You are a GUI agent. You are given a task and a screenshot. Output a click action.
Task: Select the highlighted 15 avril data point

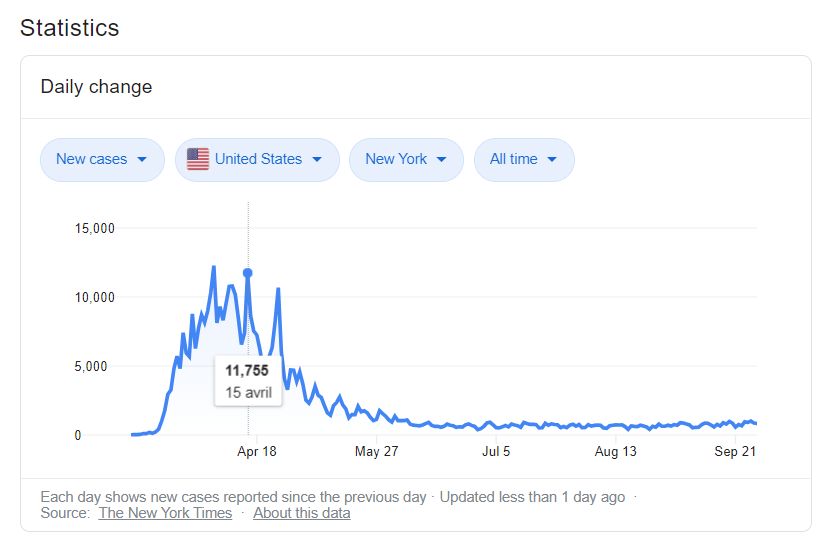[x=248, y=273]
